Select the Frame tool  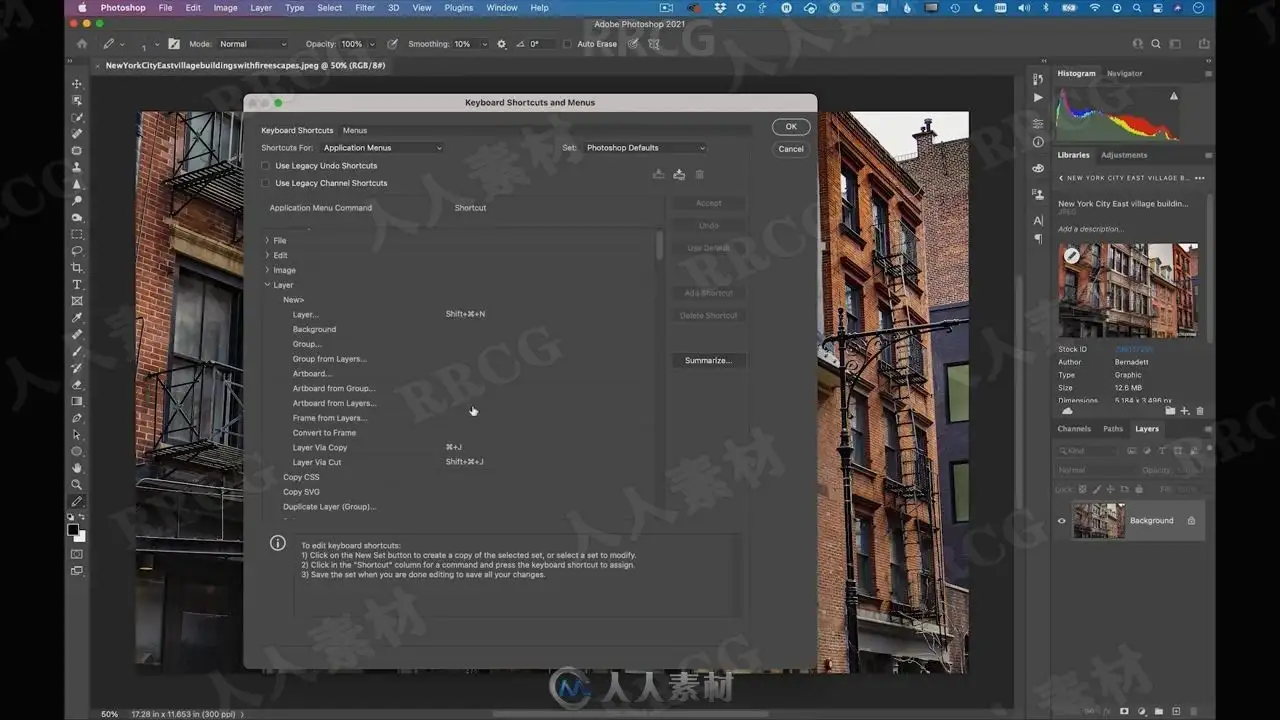click(x=77, y=301)
